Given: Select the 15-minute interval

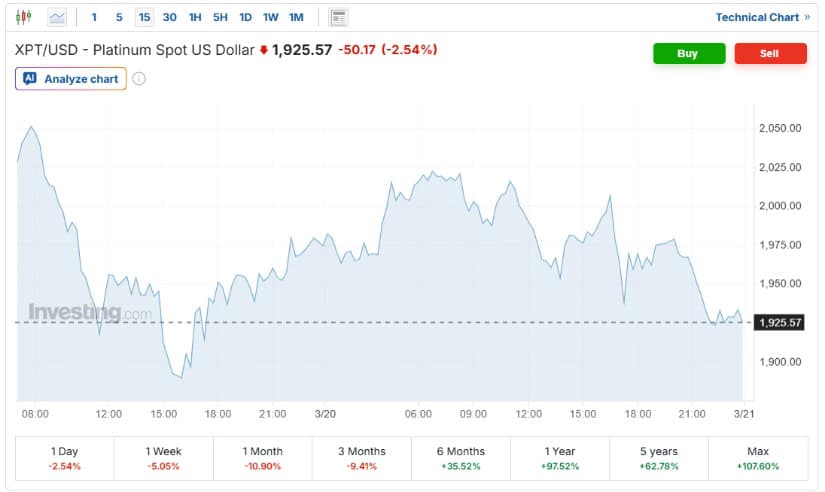Looking at the screenshot, I should (x=145, y=17).
